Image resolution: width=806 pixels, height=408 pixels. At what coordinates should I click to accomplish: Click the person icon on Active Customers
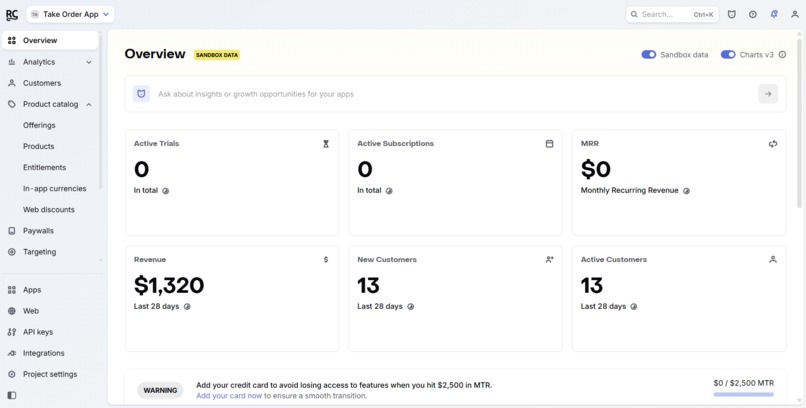(x=773, y=259)
